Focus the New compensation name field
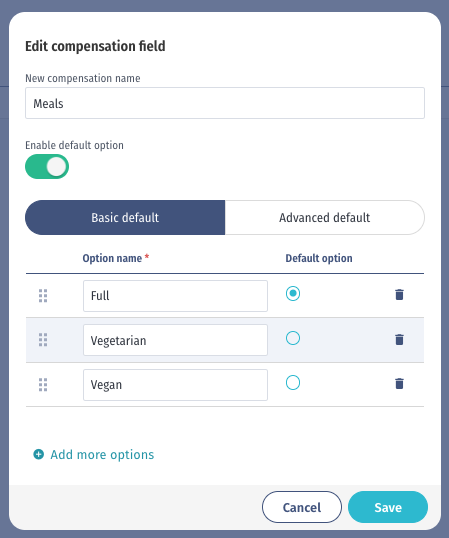This screenshot has height=538, width=449. 225,103
